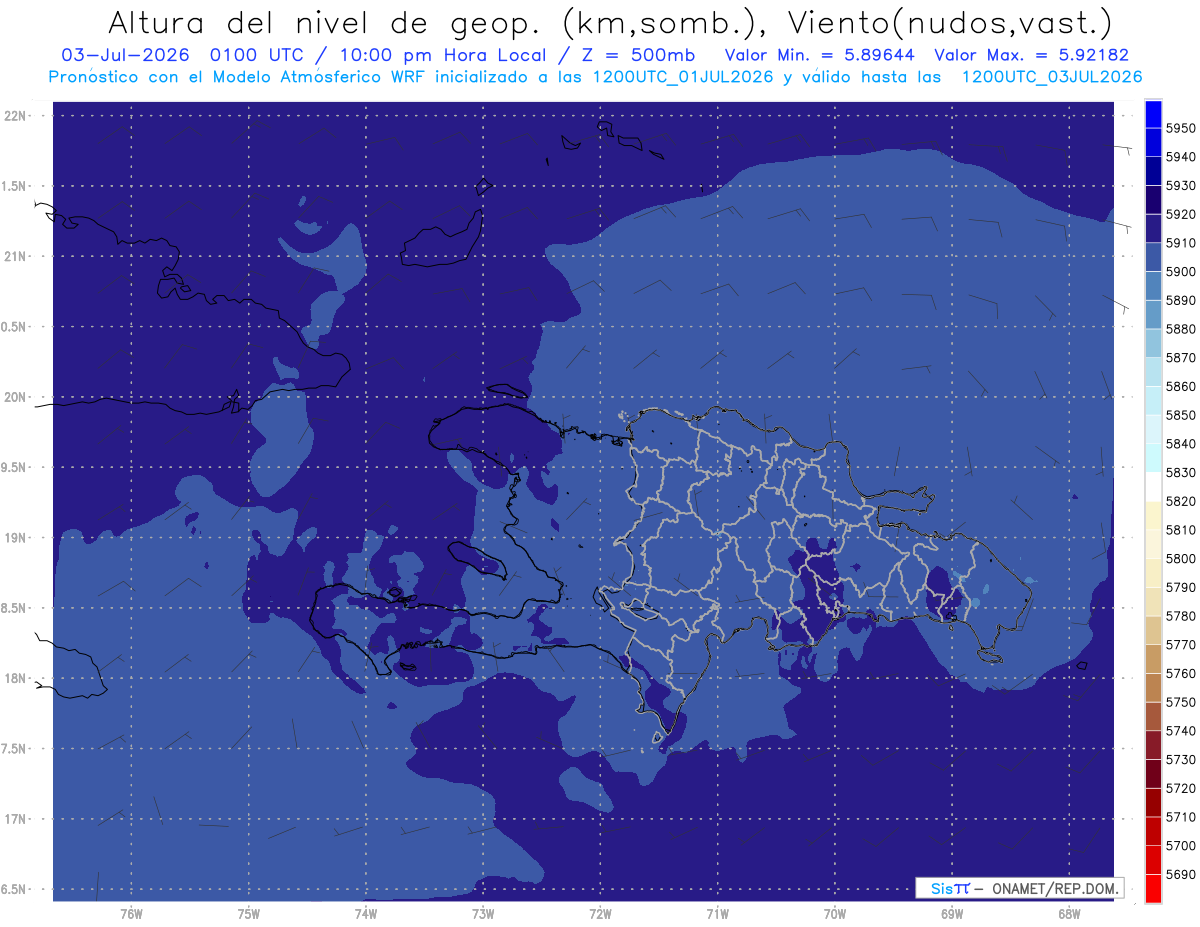Pick the legend color between 5720 and 5730
This screenshot has width=1200, height=927.
(1153, 773)
